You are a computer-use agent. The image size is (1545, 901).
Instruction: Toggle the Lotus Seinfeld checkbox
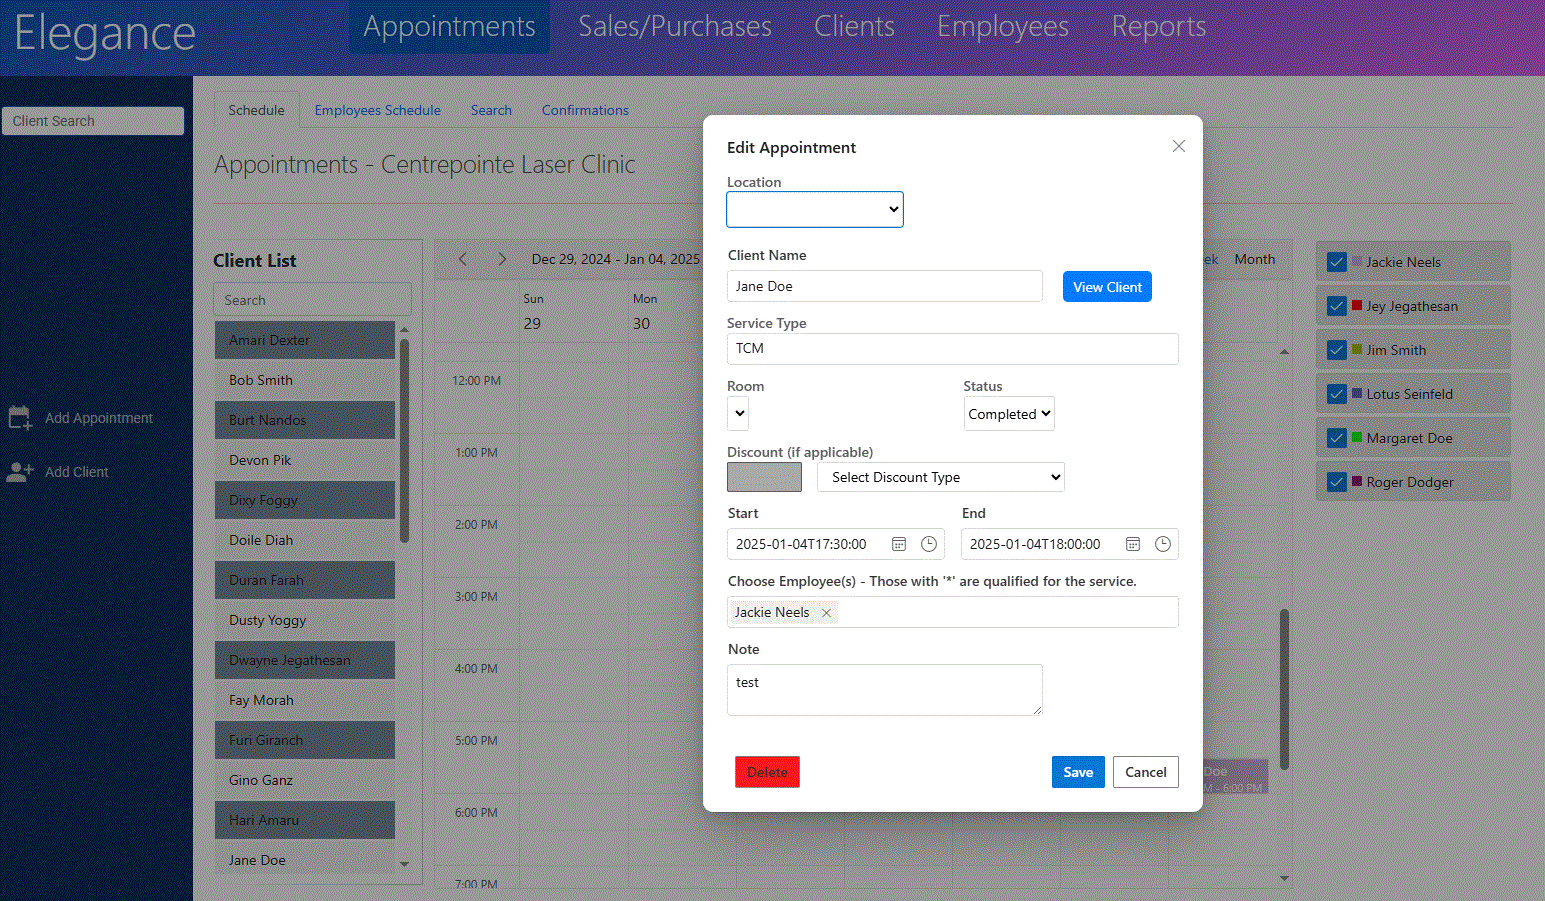(1336, 394)
